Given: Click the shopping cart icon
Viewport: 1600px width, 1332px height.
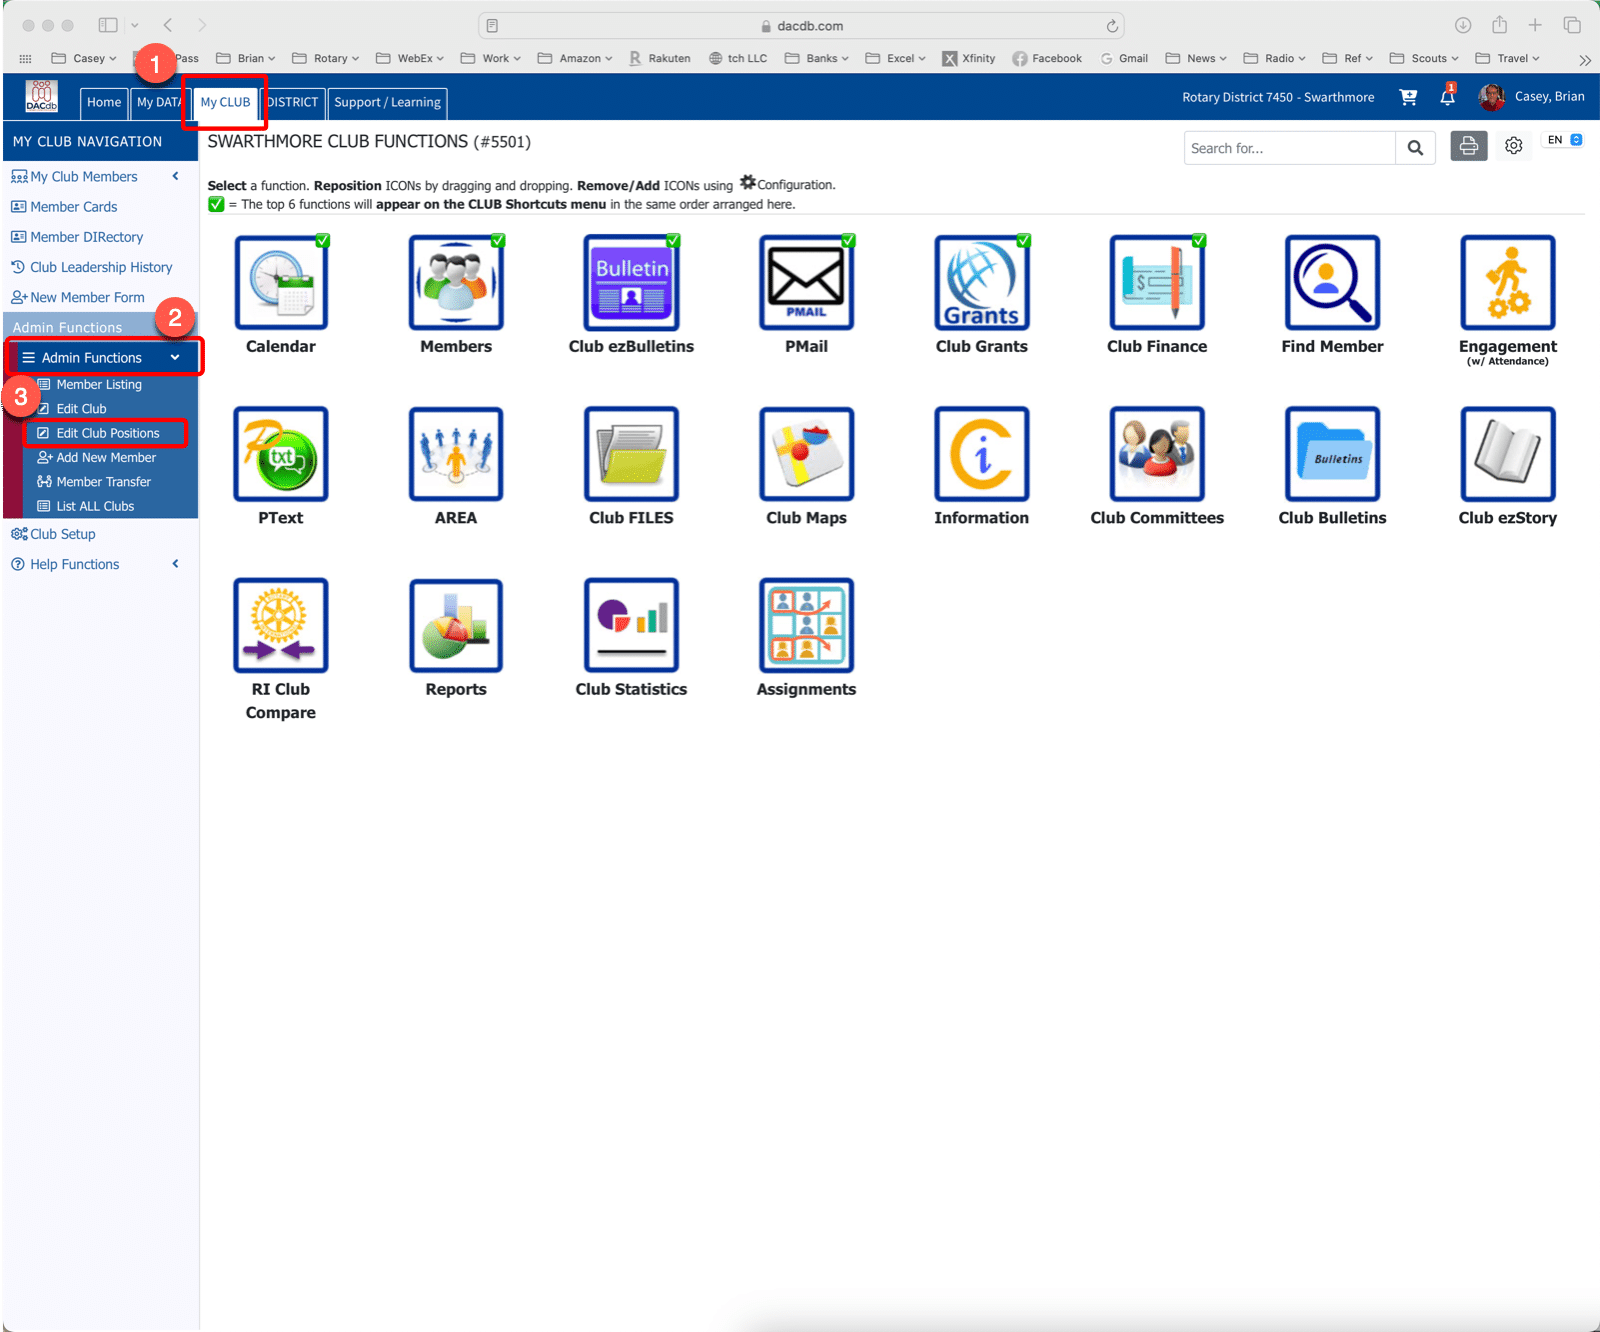Looking at the screenshot, I should pos(1408,97).
